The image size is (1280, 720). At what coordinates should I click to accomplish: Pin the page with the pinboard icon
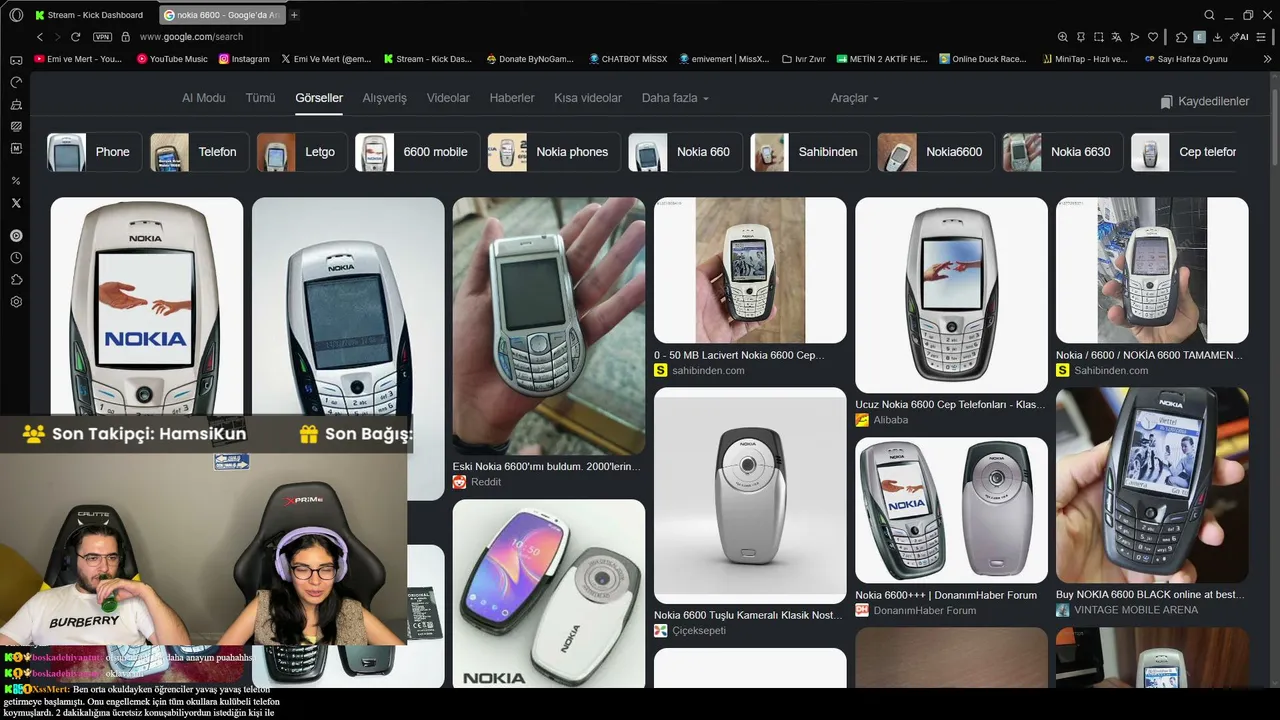pyautogui.click(x=1081, y=37)
